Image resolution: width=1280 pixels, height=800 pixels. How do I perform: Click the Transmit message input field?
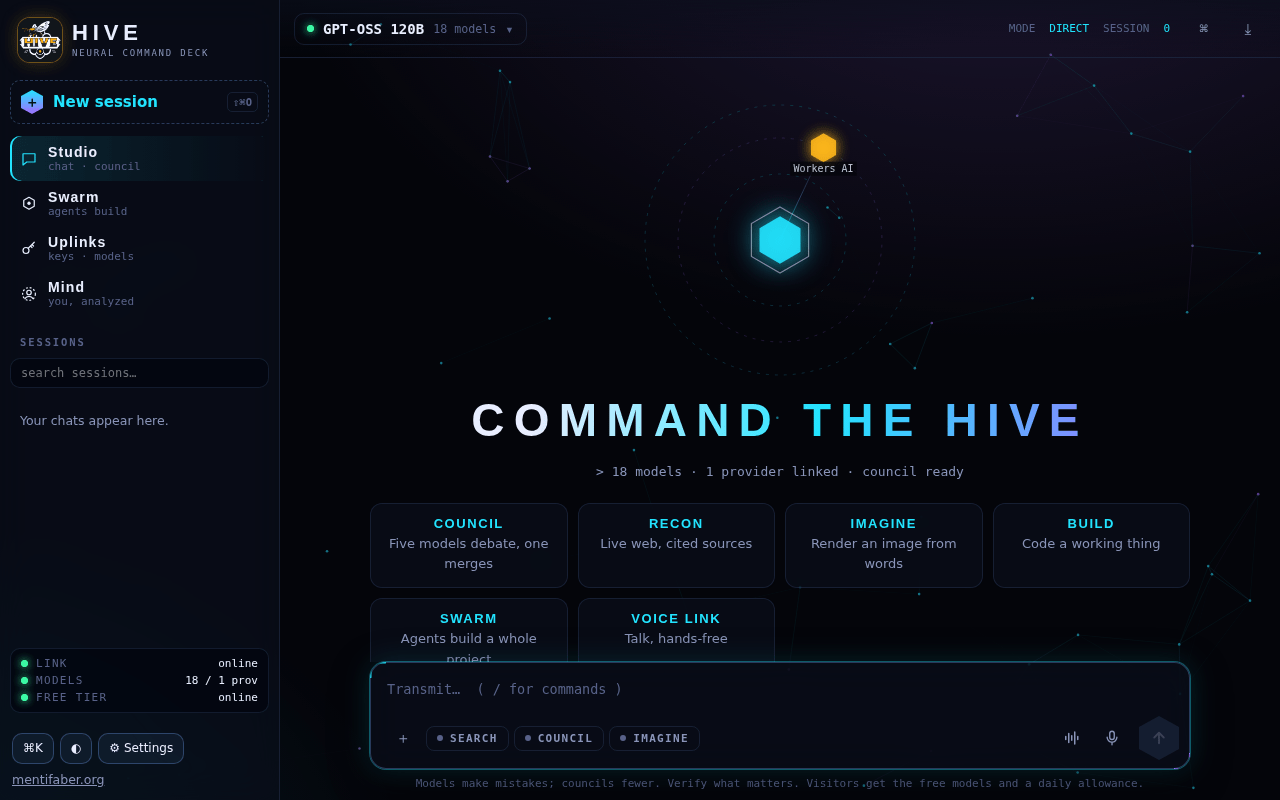(780, 689)
